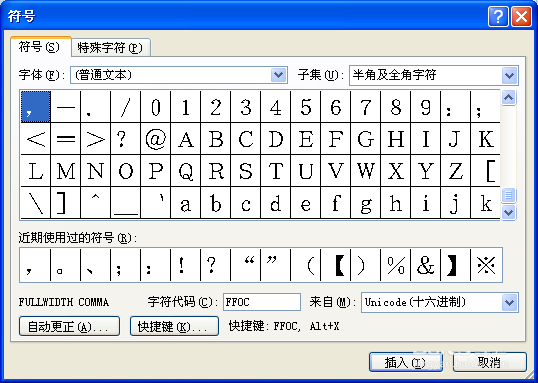
Task: Select the uppercase A symbol cell
Action: tap(186, 139)
